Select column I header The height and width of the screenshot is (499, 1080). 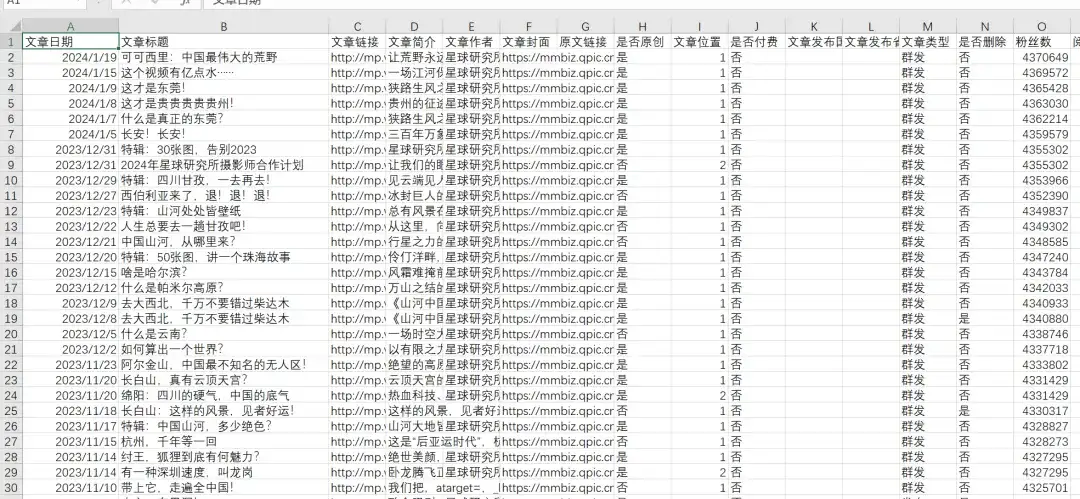tap(700, 27)
